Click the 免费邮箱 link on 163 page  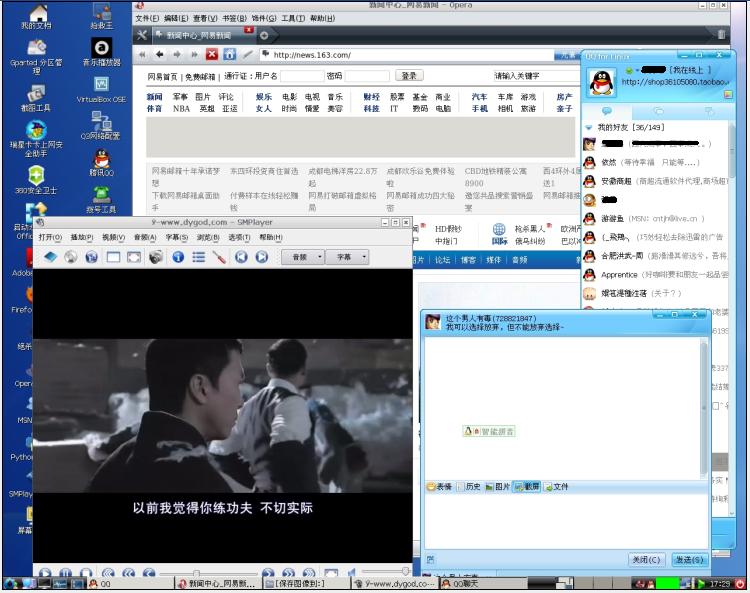coord(200,76)
